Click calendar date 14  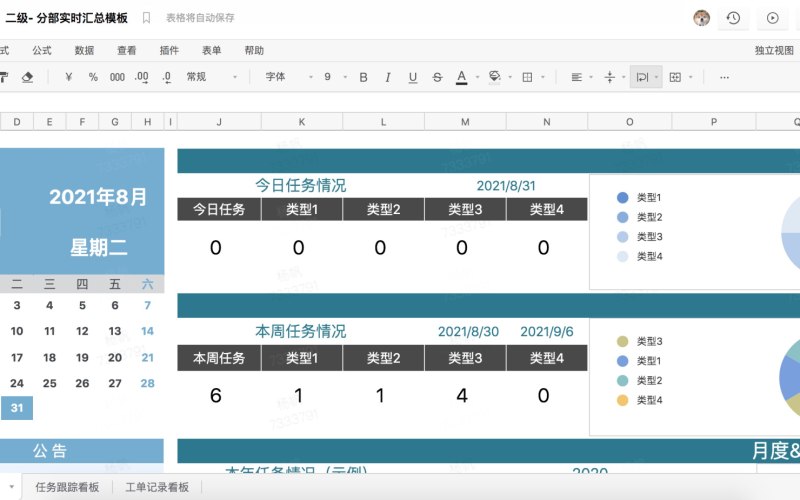pos(147,331)
